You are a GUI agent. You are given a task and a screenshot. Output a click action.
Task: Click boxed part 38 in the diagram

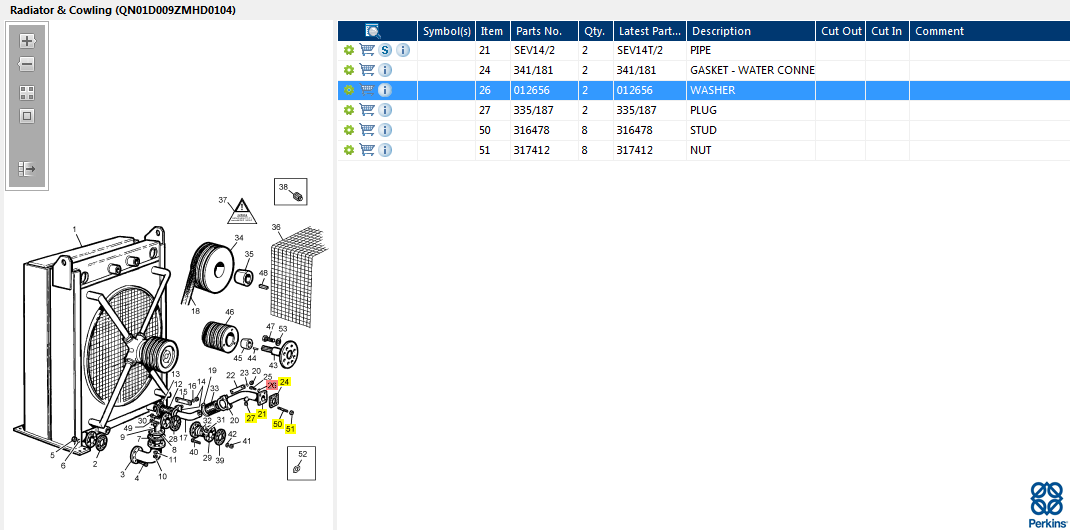(291, 192)
